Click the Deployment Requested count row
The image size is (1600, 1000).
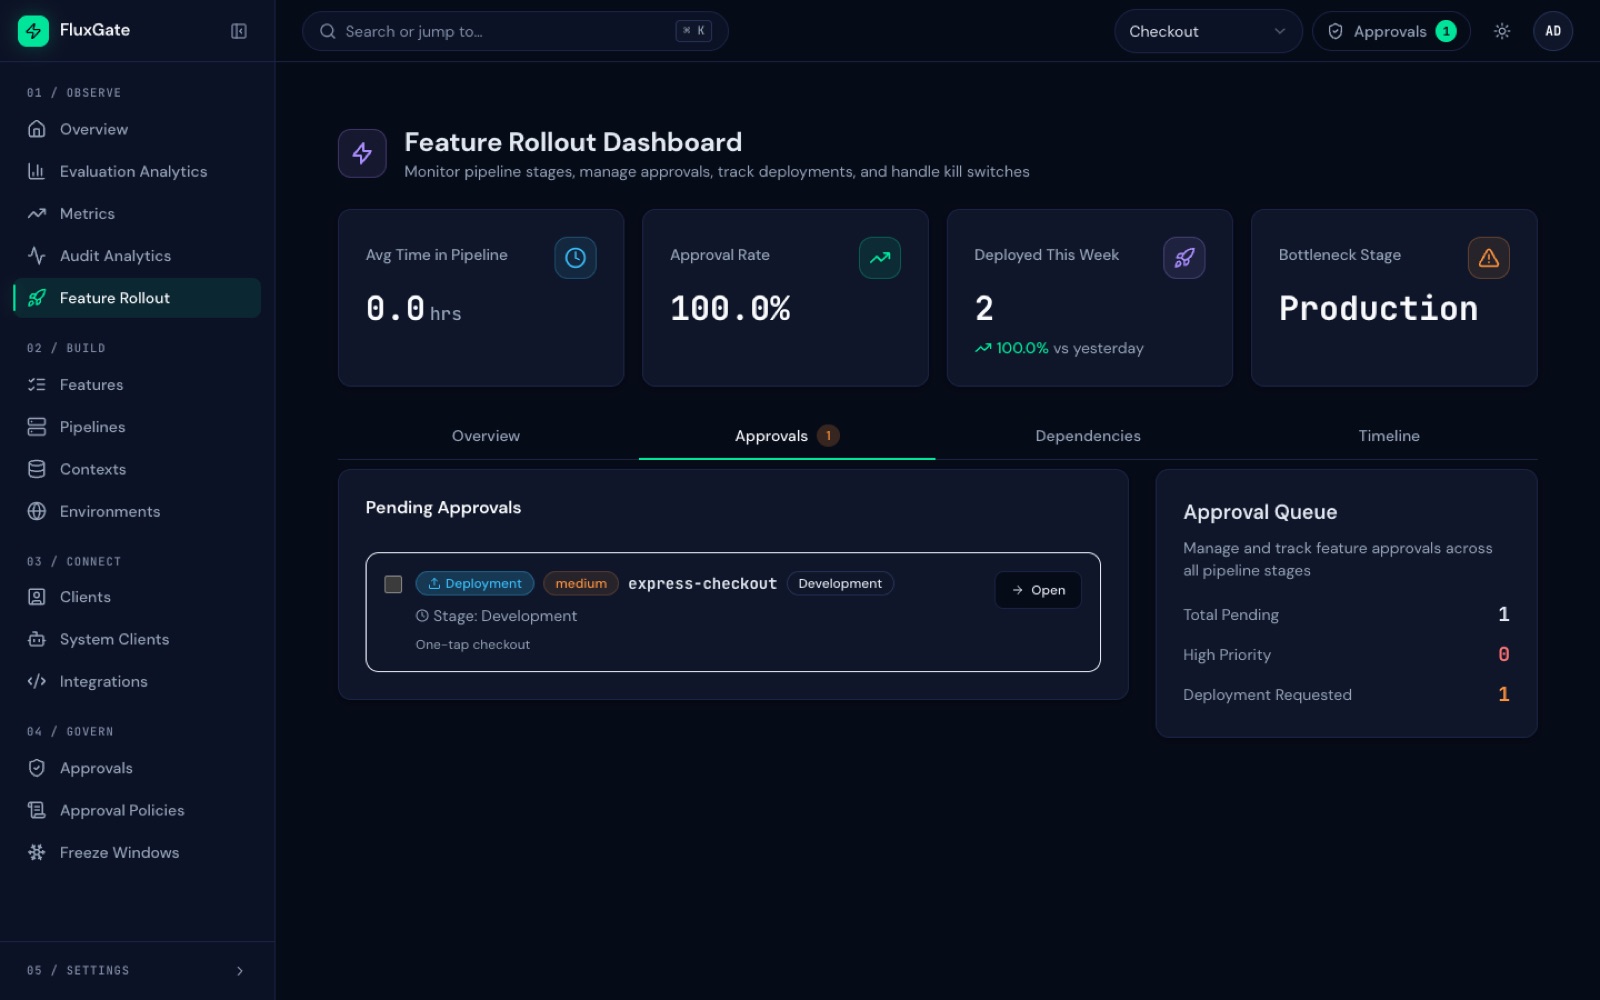(x=1346, y=695)
